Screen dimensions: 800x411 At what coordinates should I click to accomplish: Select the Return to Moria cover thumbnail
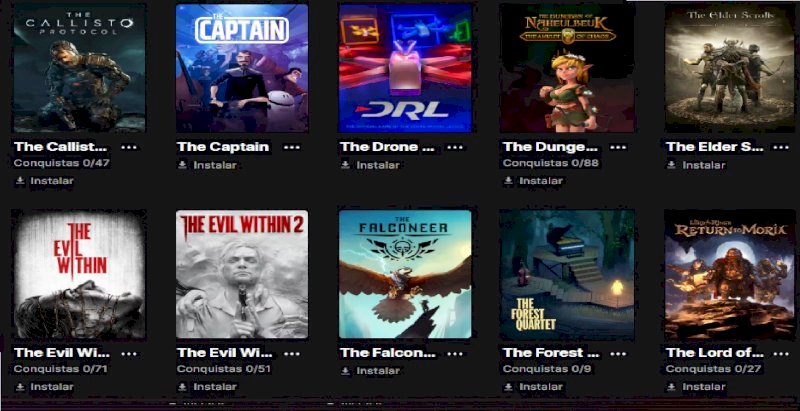coord(731,274)
